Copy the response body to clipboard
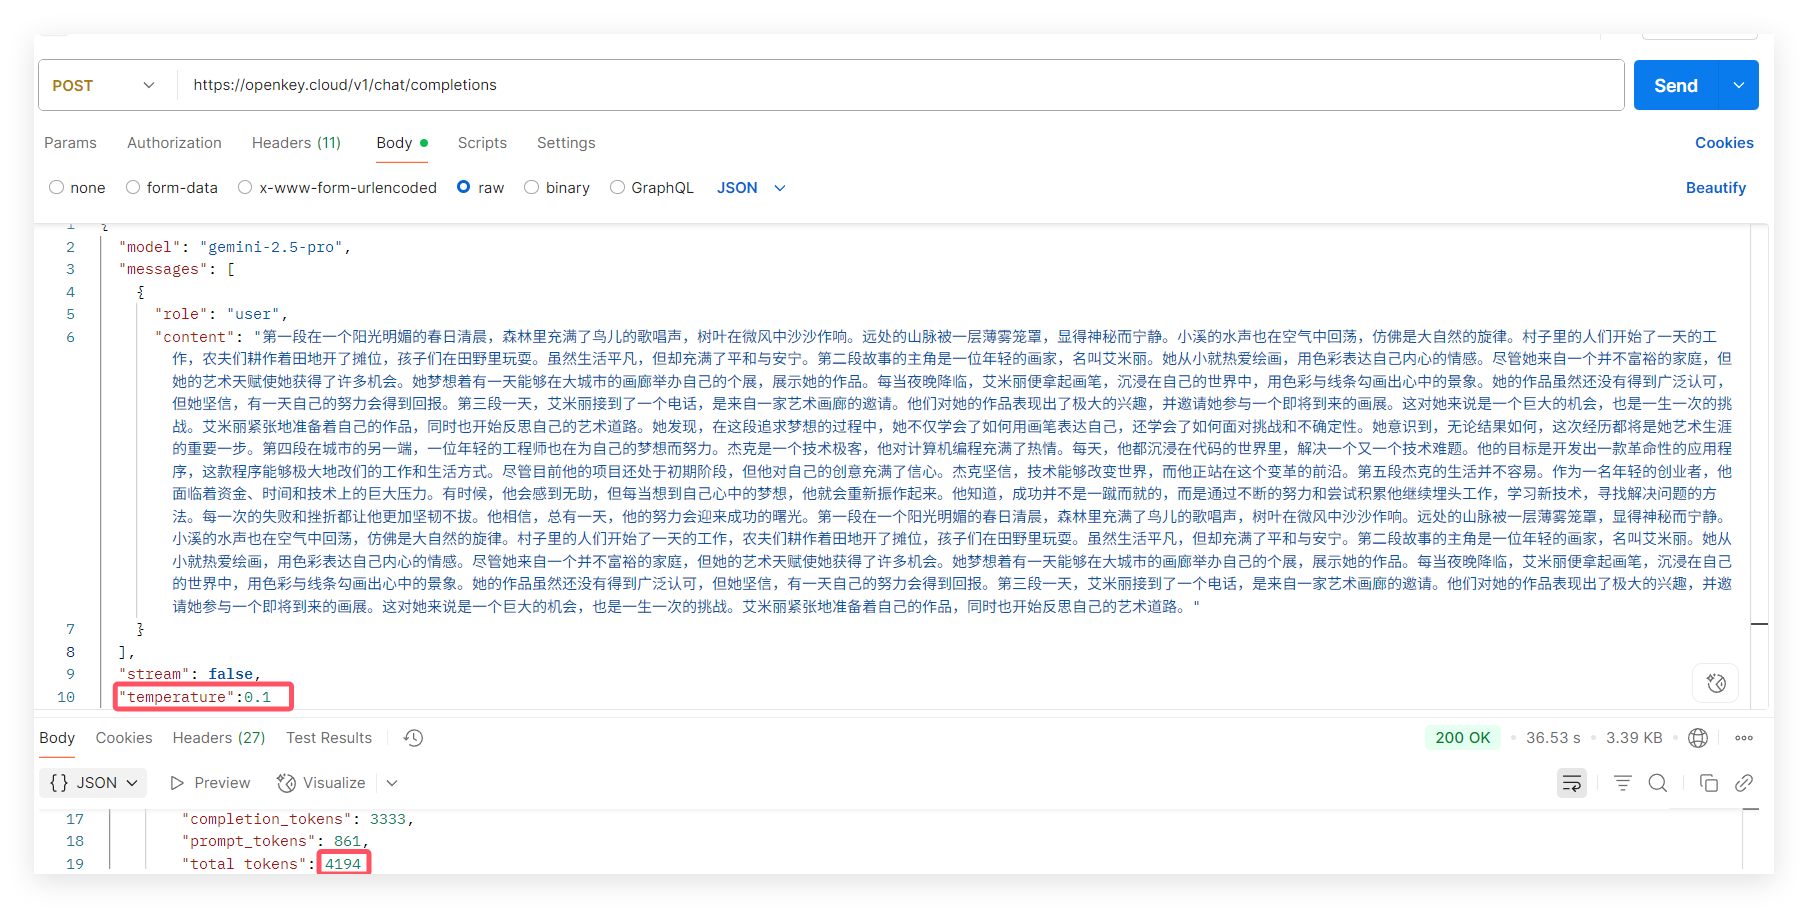This screenshot has height=908, width=1808. [x=1708, y=783]
